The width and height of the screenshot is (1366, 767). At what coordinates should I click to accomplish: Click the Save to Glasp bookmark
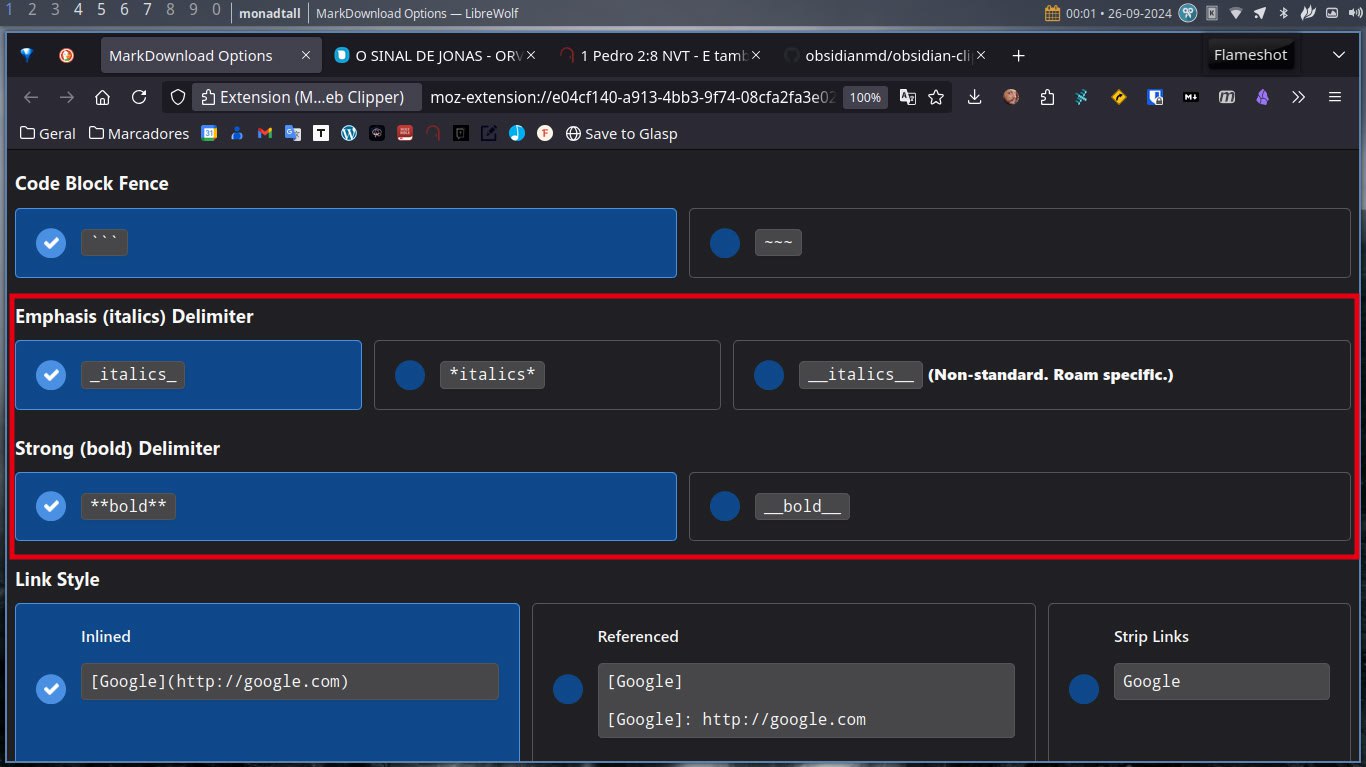pos(621,133)
